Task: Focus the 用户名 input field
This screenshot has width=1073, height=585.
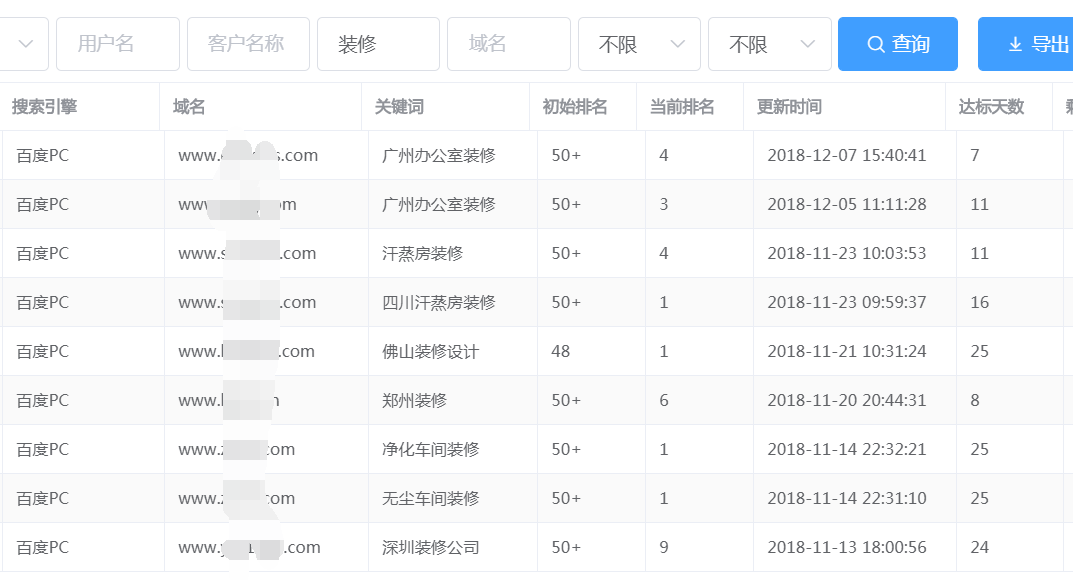Action: tap(117, 44)
